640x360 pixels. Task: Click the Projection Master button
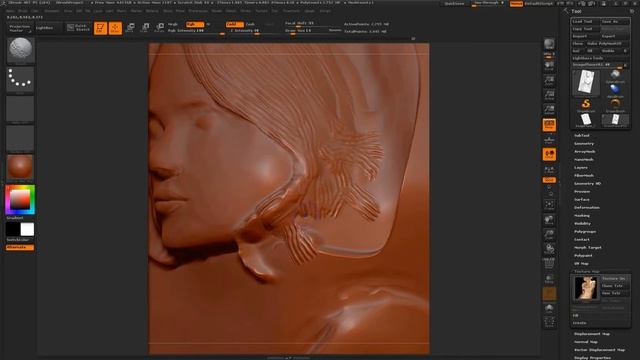(20, 28)
